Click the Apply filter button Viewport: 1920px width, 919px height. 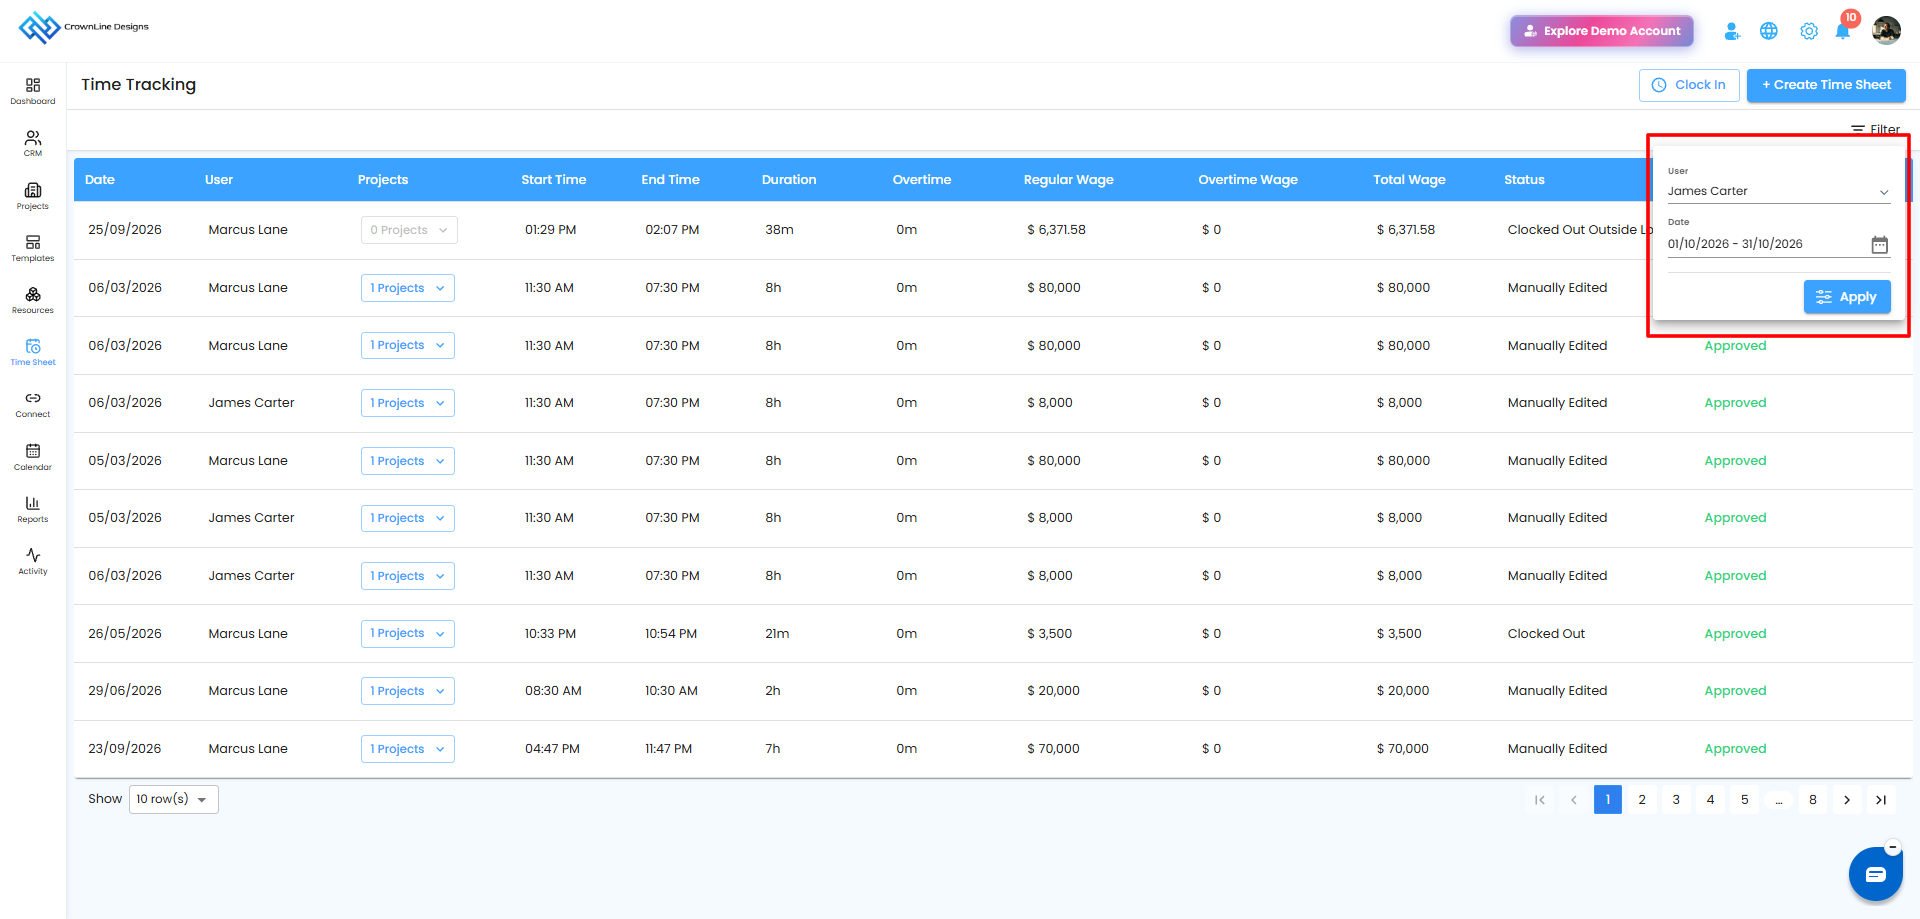click(x=1847, y=297)
